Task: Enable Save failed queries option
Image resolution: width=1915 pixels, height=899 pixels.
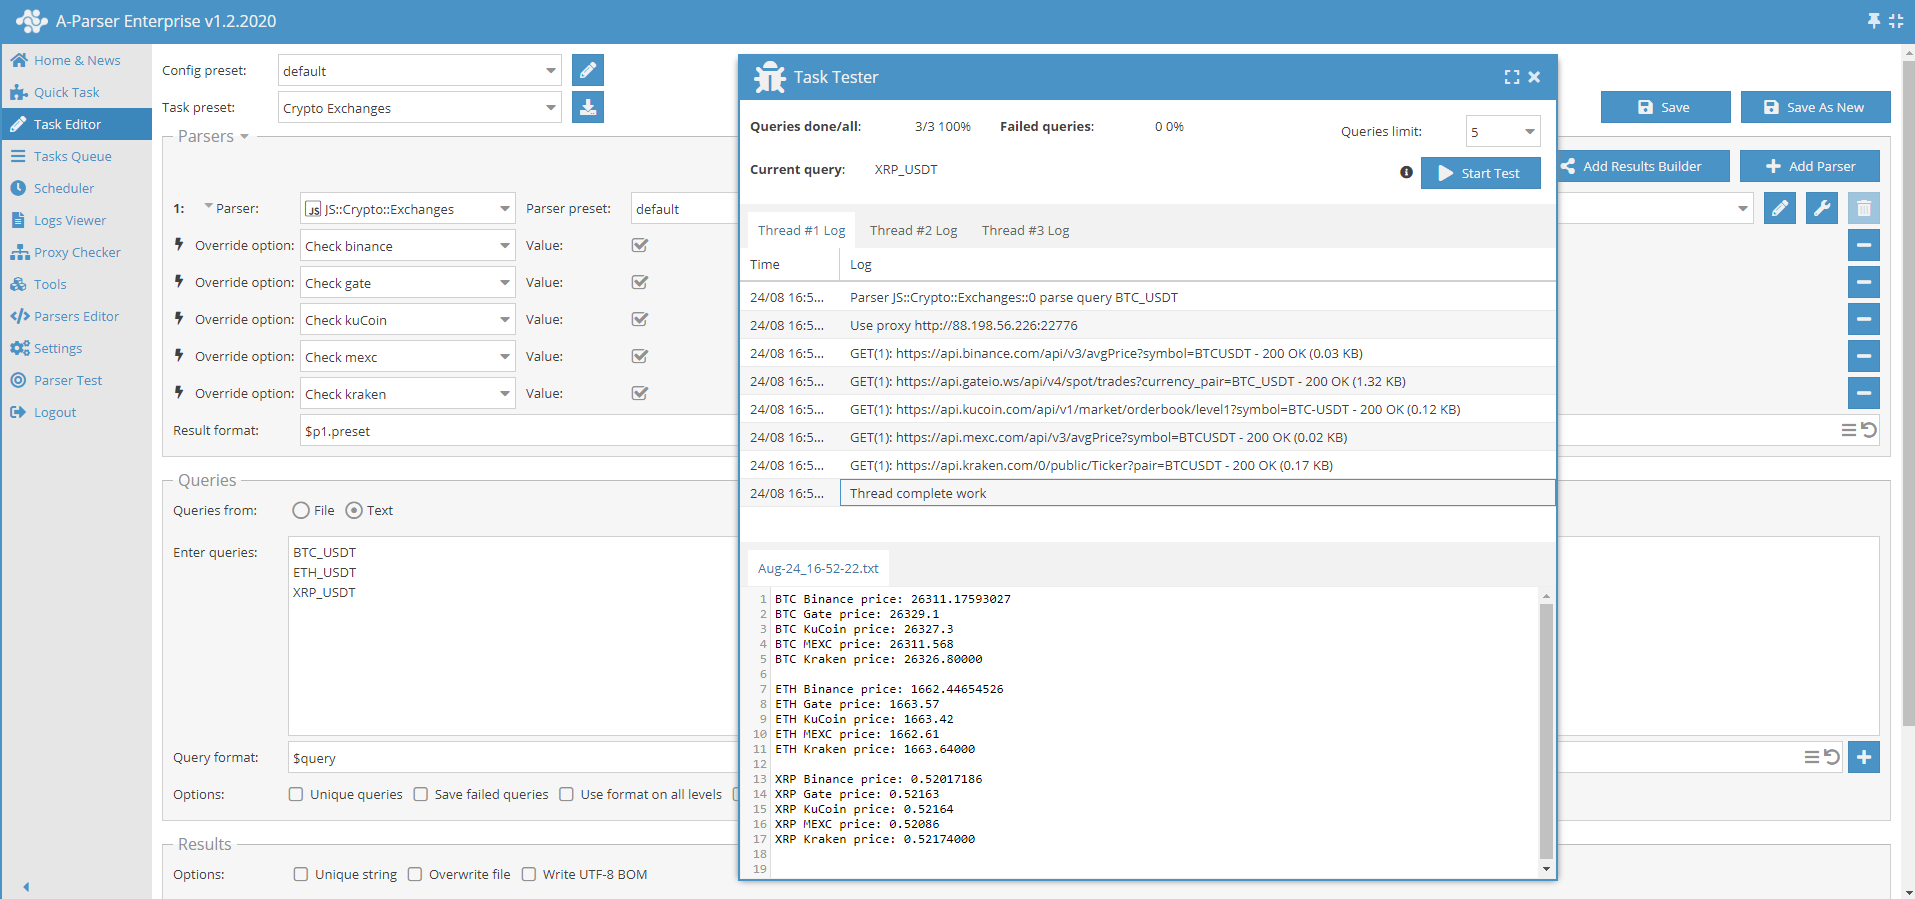Action: (421, 794)
